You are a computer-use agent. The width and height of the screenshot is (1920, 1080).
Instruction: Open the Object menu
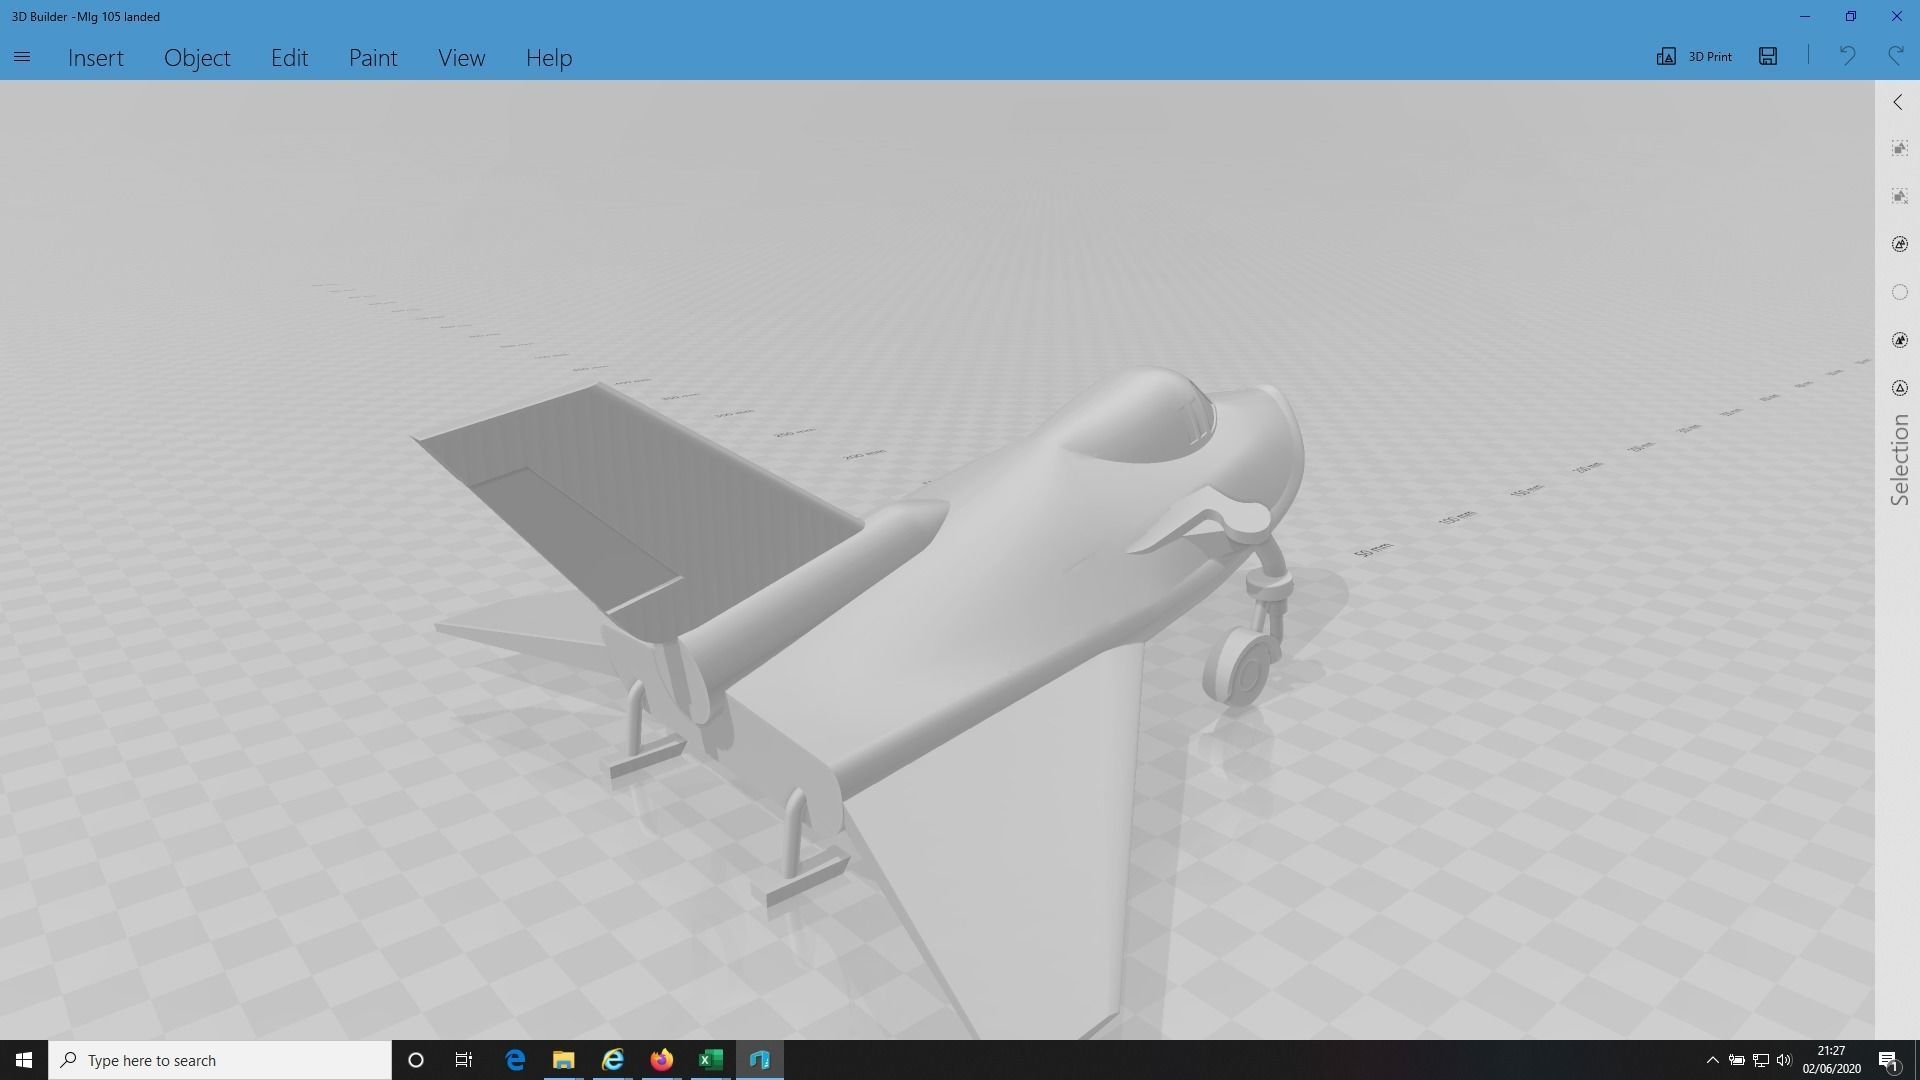(197, 57)
